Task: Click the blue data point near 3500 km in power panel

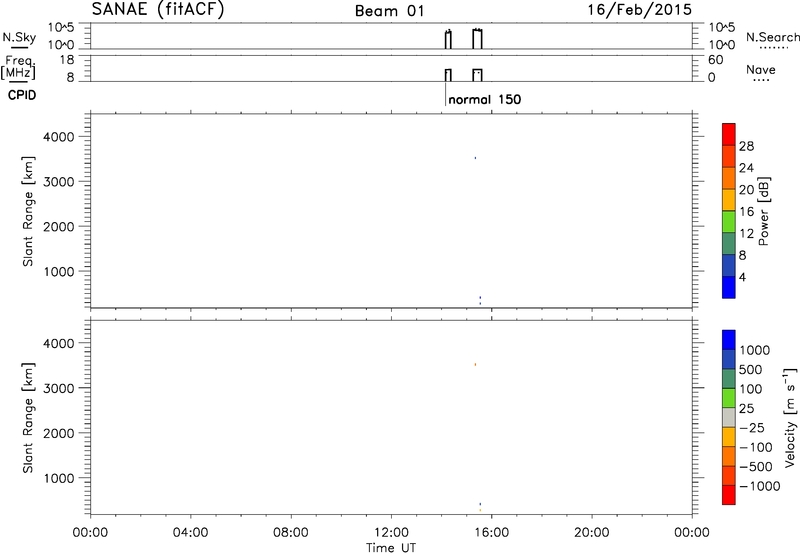Action: coord(475,158)
